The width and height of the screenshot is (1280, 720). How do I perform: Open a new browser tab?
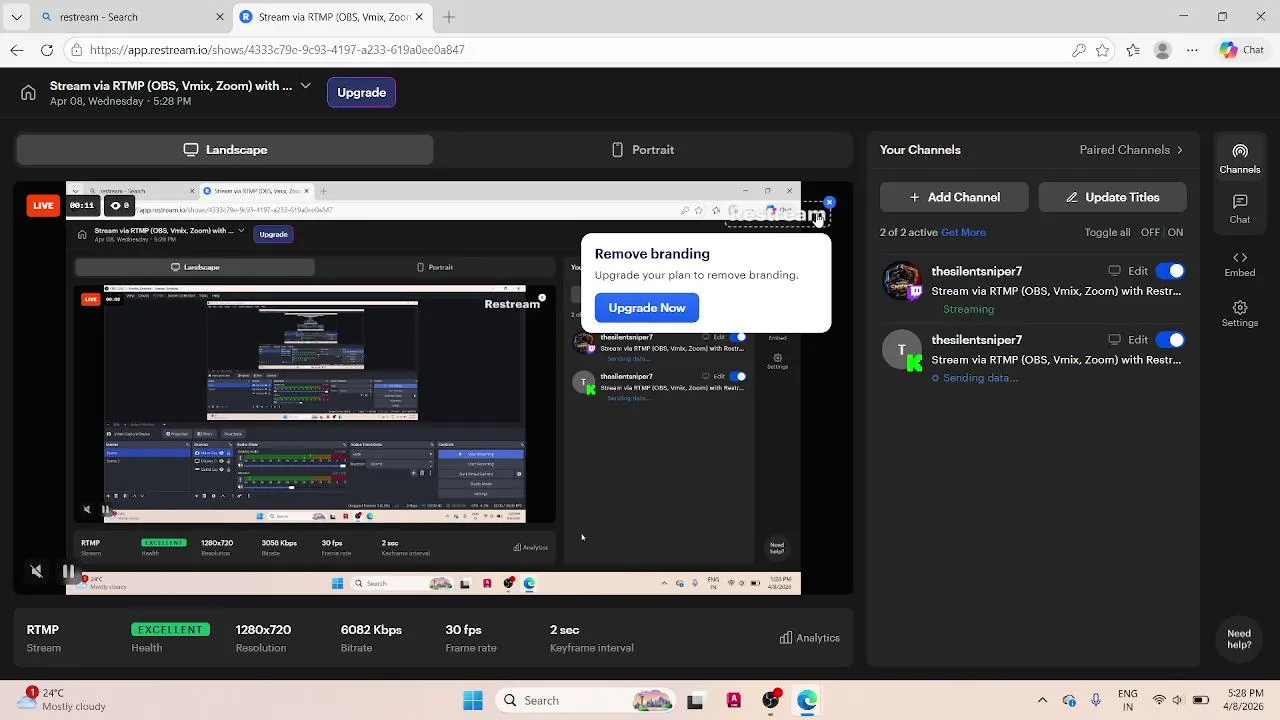(x=449, y=17)
